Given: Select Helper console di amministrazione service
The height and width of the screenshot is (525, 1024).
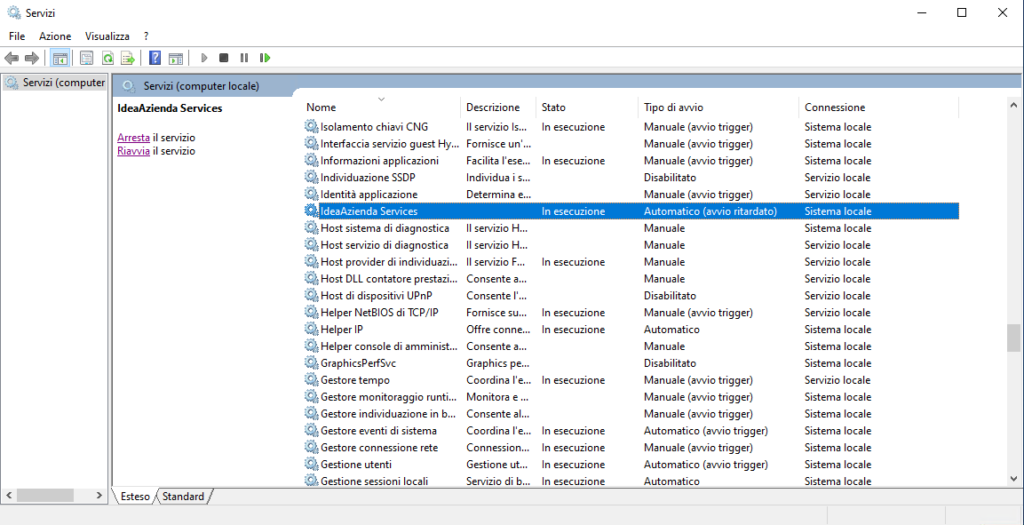Looking at the screenshot, I should point(631,346).
